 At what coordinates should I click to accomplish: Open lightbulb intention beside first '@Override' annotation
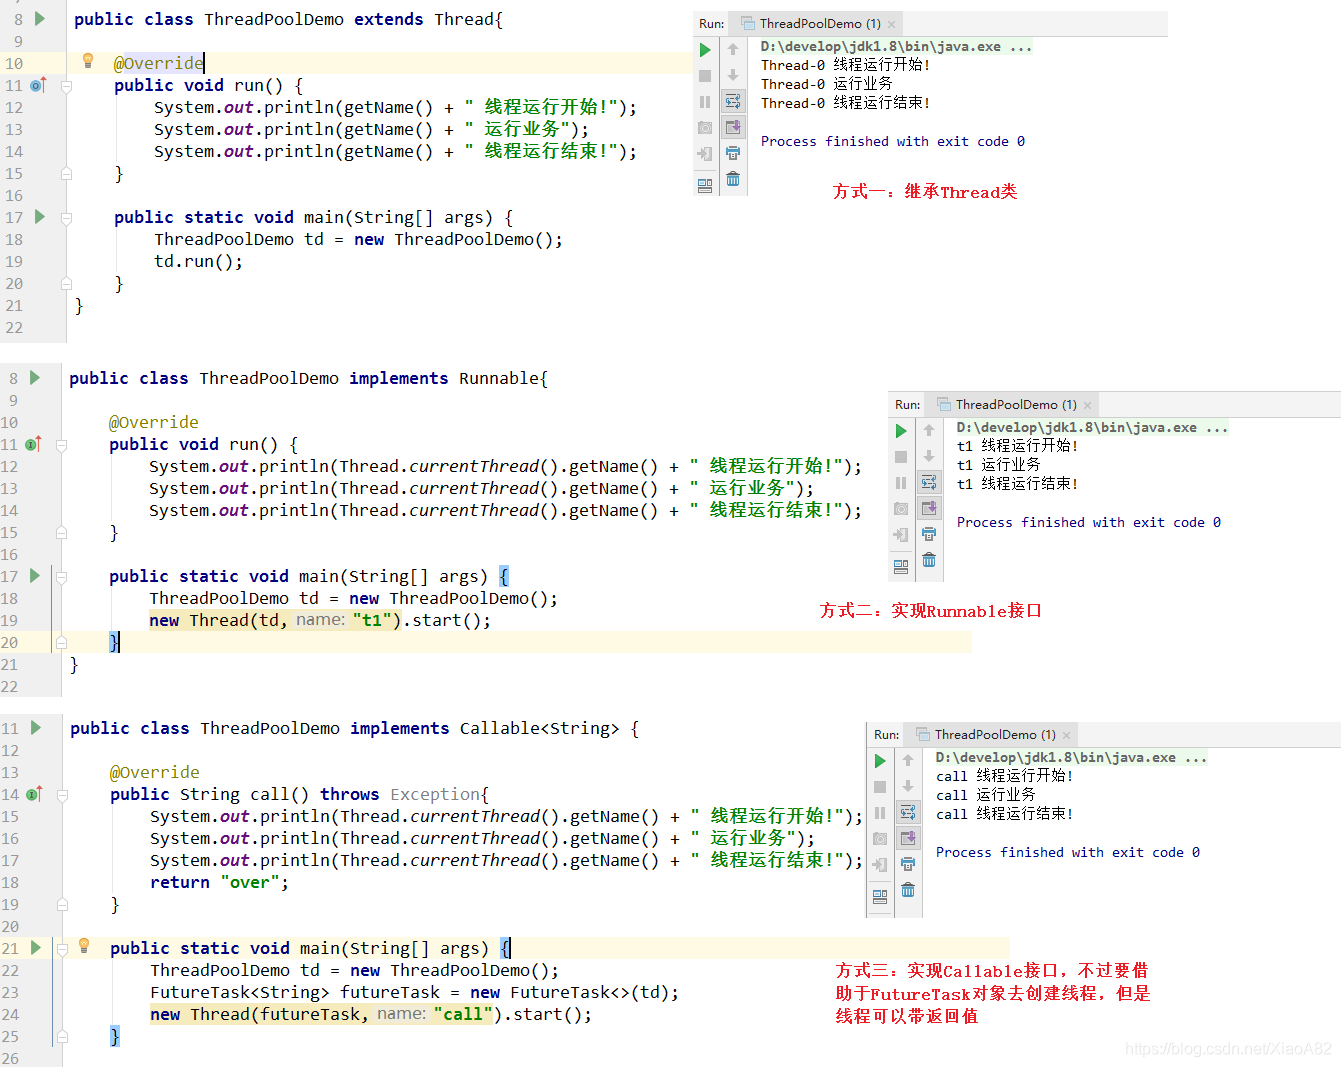point(88,61)
